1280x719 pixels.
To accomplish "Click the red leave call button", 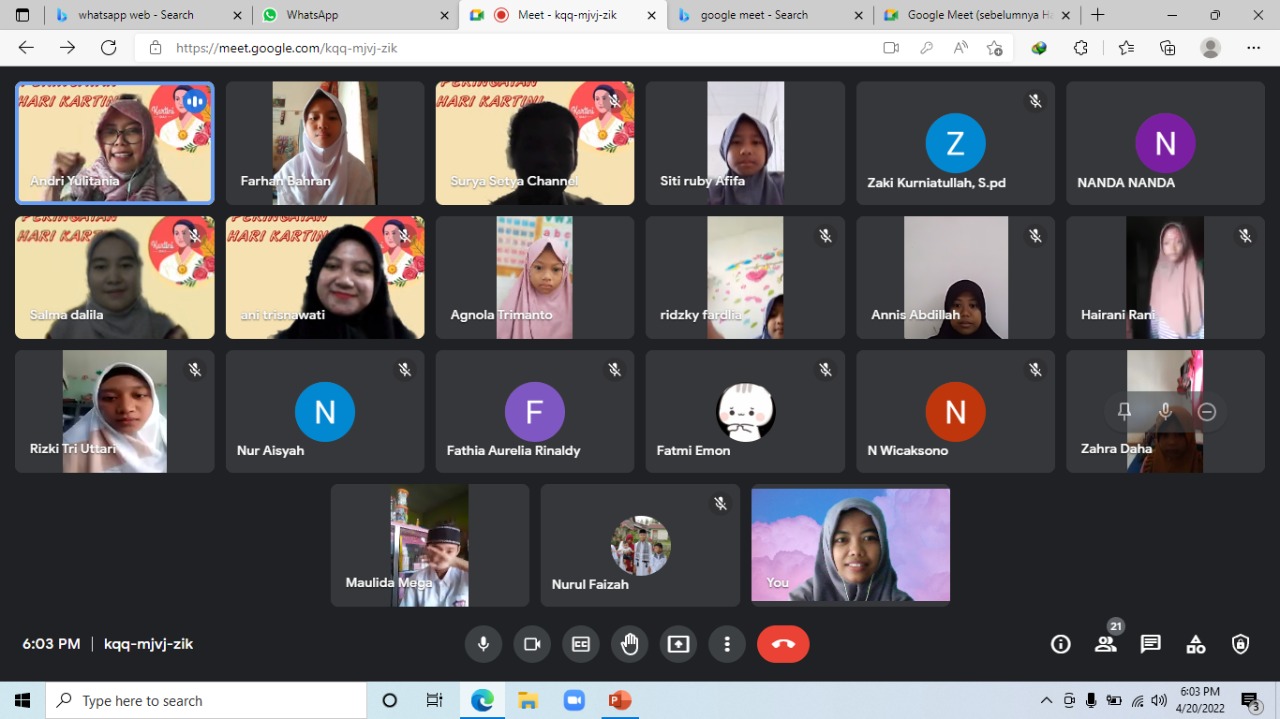I will pyautogui.click(x=783, y=644).
